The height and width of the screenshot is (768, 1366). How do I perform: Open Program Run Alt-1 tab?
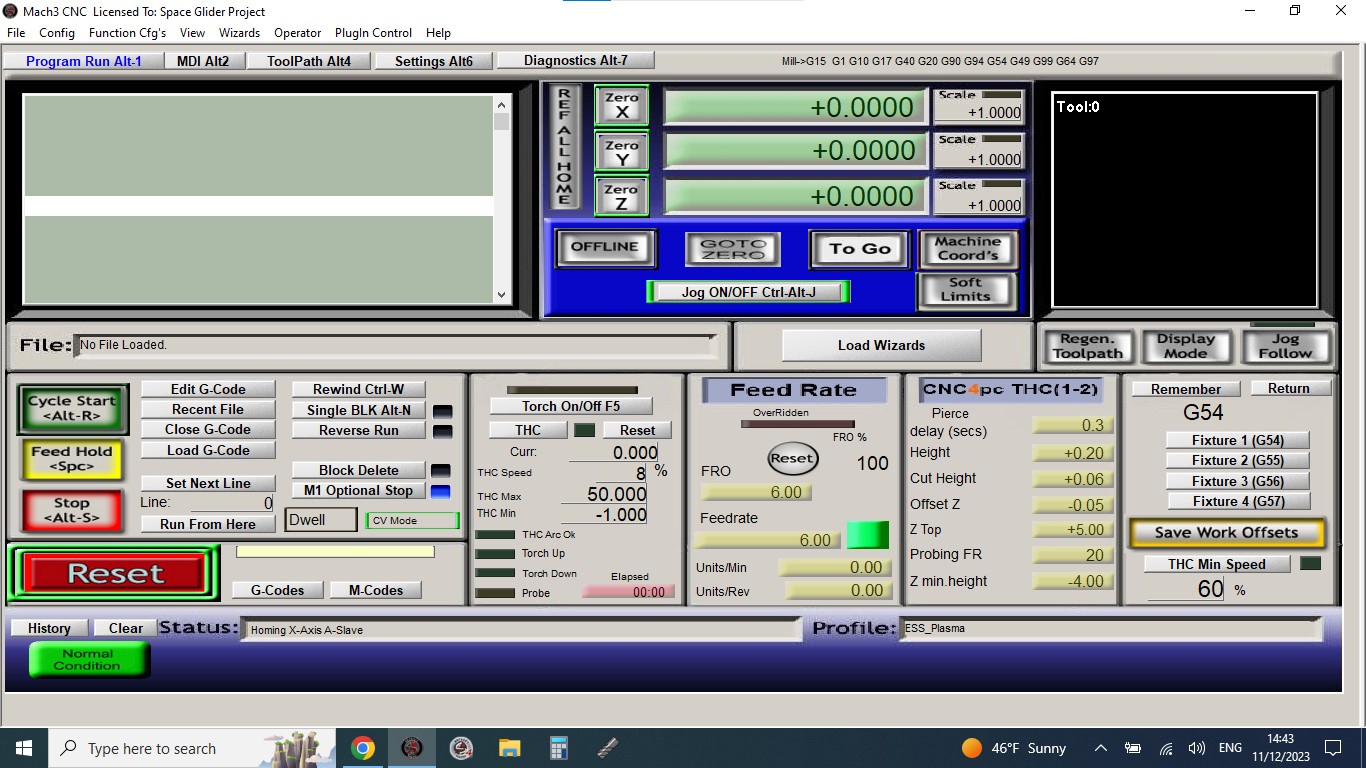tap(84, 61)
